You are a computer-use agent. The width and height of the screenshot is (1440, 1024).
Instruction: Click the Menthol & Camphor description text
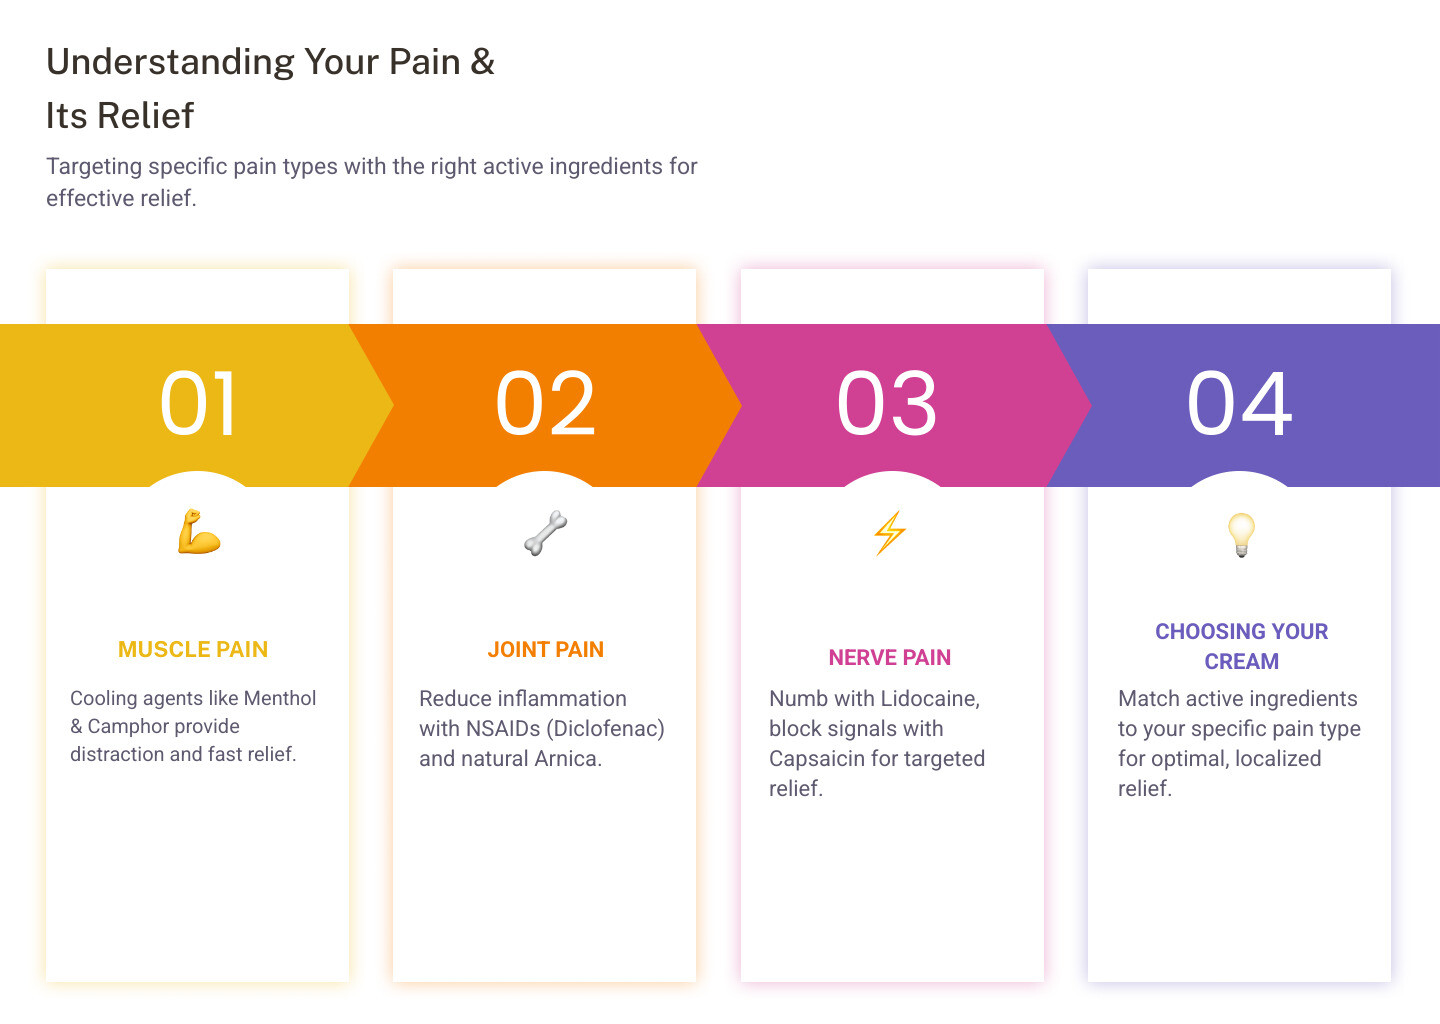[193, 726]
